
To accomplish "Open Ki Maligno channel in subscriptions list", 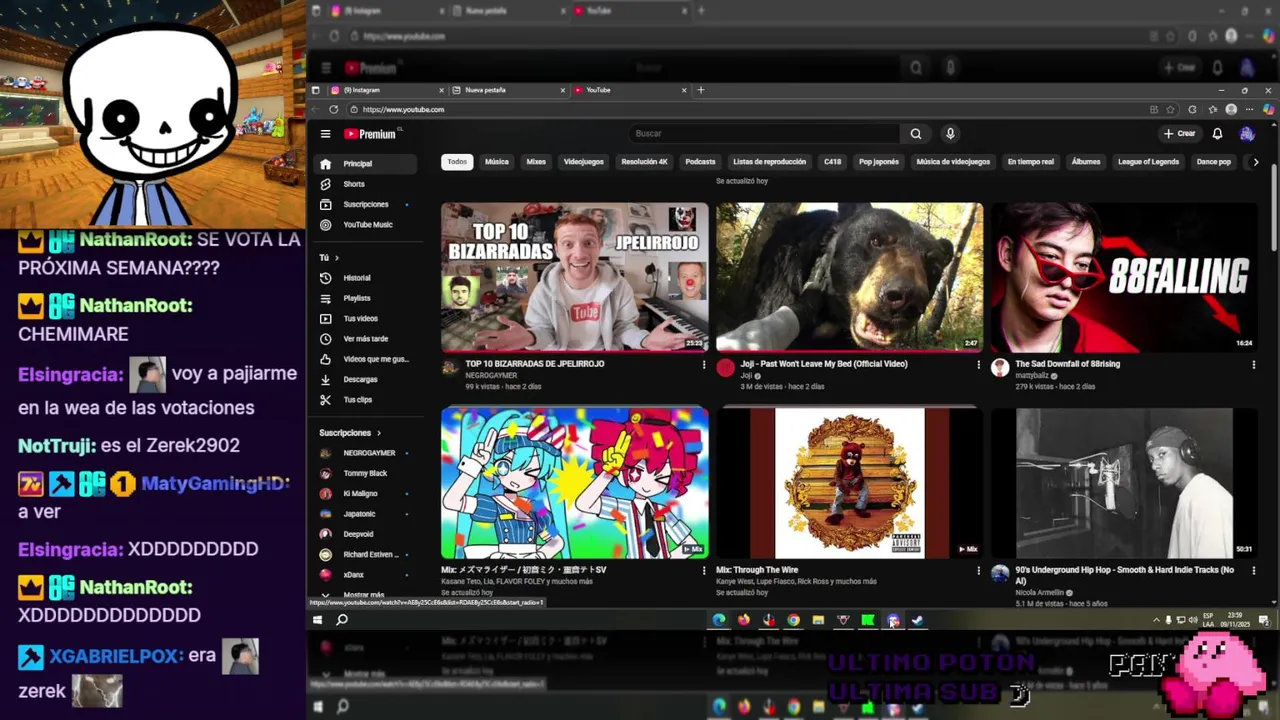I will tap(363, 494).
